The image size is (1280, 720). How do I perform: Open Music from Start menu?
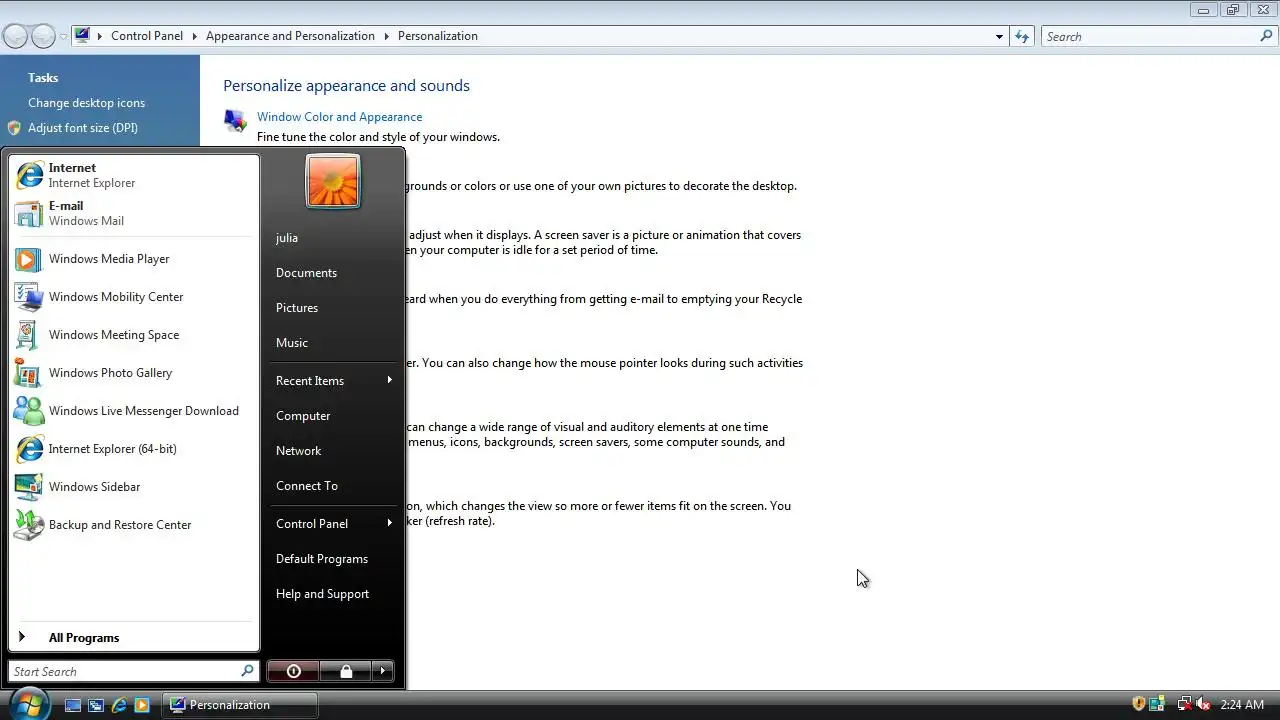point(292,343)
